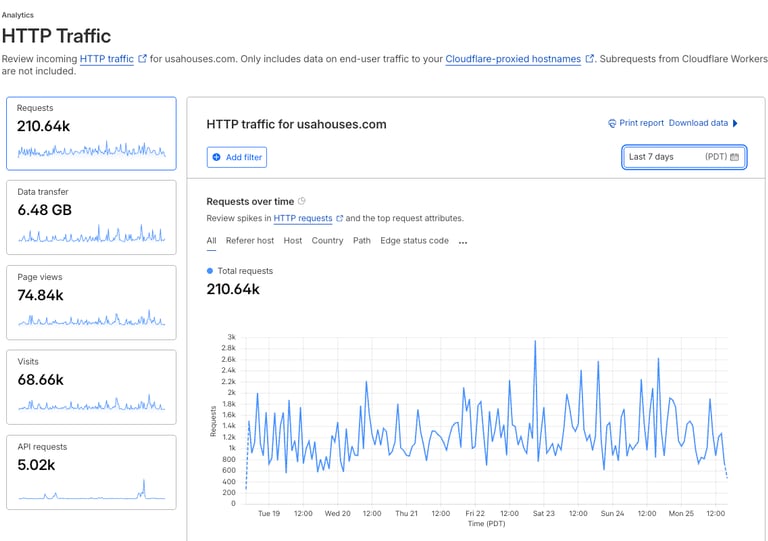768x541 pixels.
Task: Select the Visits 68.66k card
Action: [91, 387]
